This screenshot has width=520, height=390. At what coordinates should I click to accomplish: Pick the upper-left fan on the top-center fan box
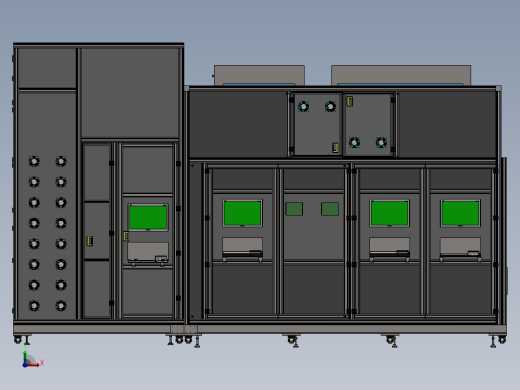coord(303,107)
